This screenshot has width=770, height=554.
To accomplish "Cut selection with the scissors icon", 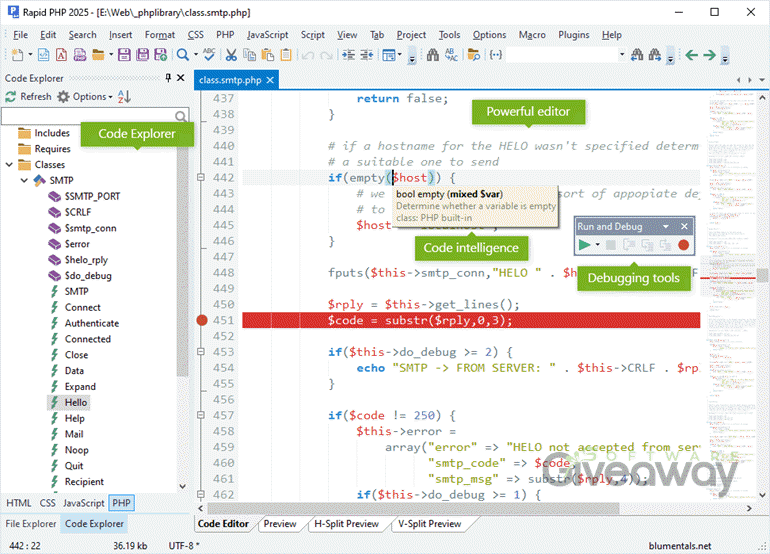I will pos(231,55).
